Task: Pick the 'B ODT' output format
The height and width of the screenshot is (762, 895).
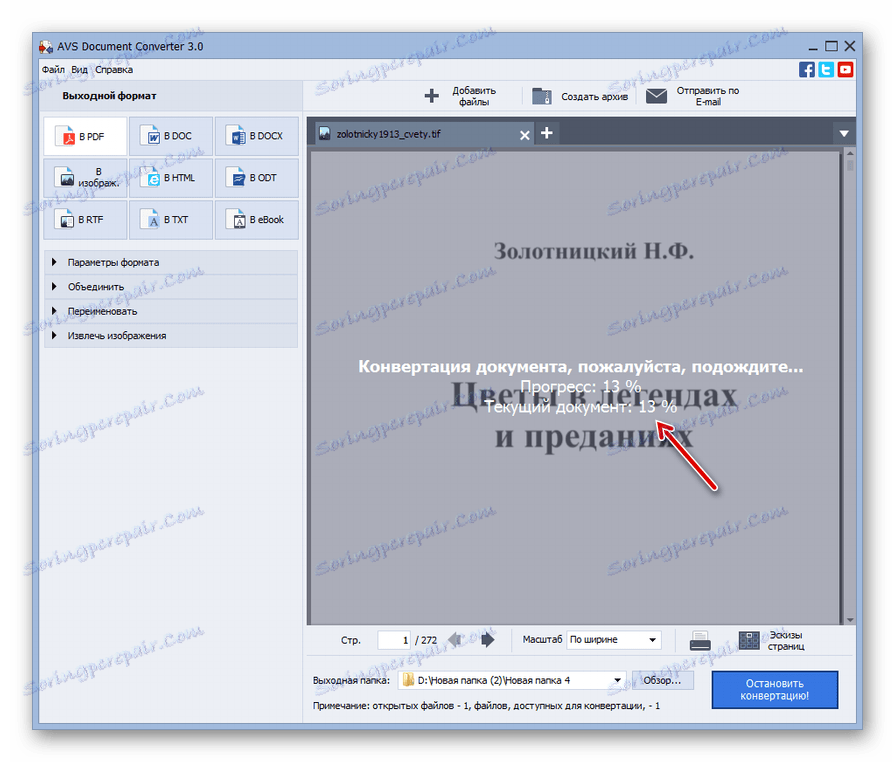Action: (x=256, y=178)
